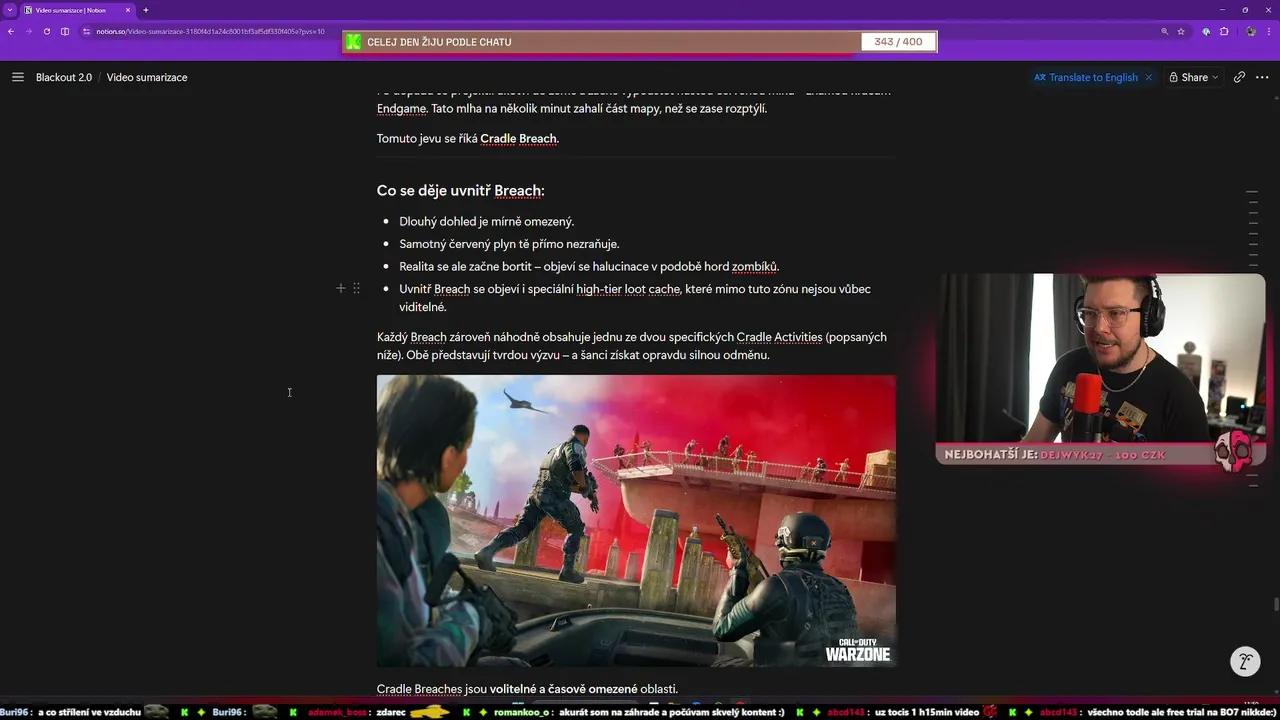Click the green K logo in overlay banner
This screenshot has width=1280, height=720.
(x=353, y=42)
